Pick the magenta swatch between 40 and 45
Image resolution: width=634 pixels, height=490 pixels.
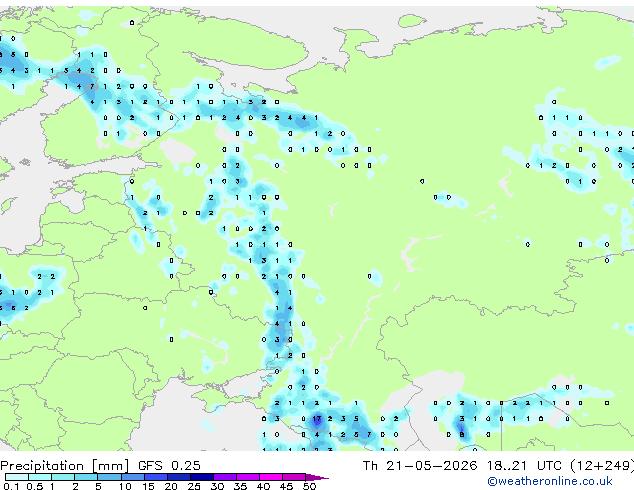click(271, 477)
